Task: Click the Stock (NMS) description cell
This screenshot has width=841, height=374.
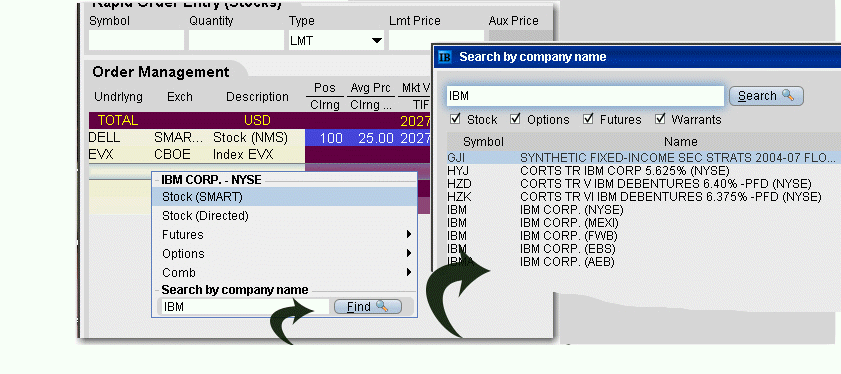Action: pyautogui.click(x=250, y=138)
